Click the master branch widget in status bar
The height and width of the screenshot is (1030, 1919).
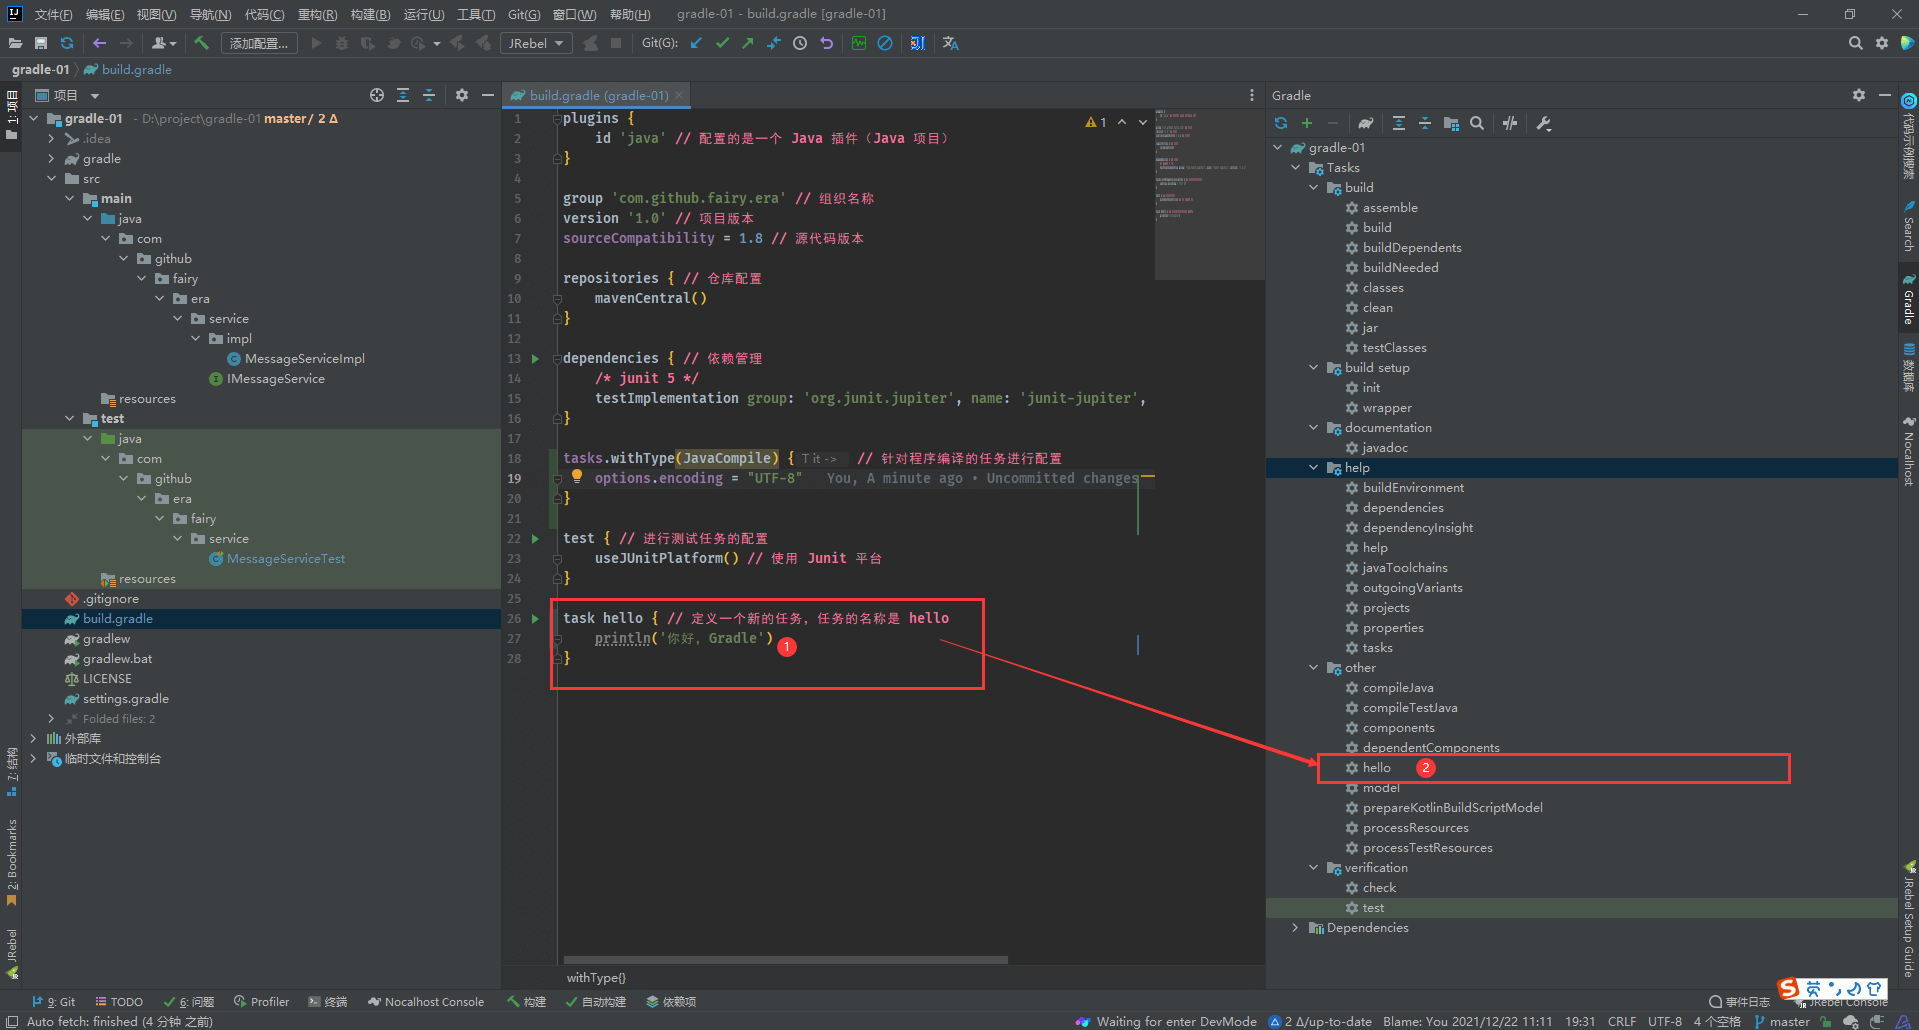click(x=1782, y=1021)
